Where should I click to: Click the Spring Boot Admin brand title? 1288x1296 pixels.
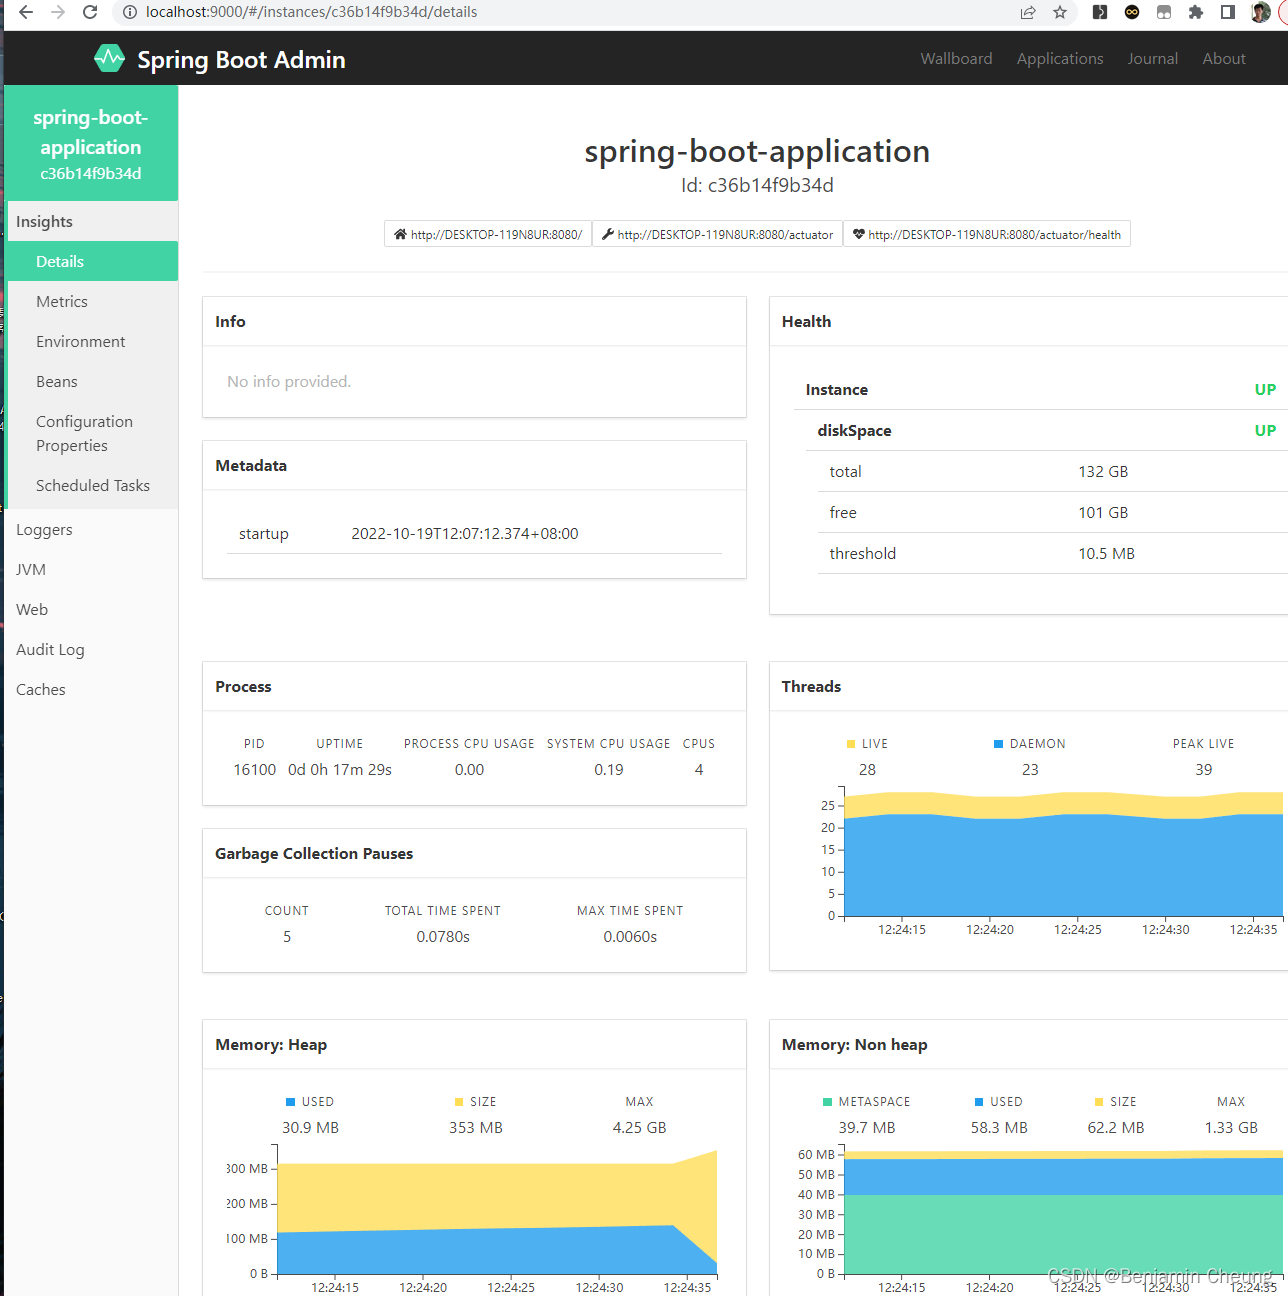click(241, 59)
